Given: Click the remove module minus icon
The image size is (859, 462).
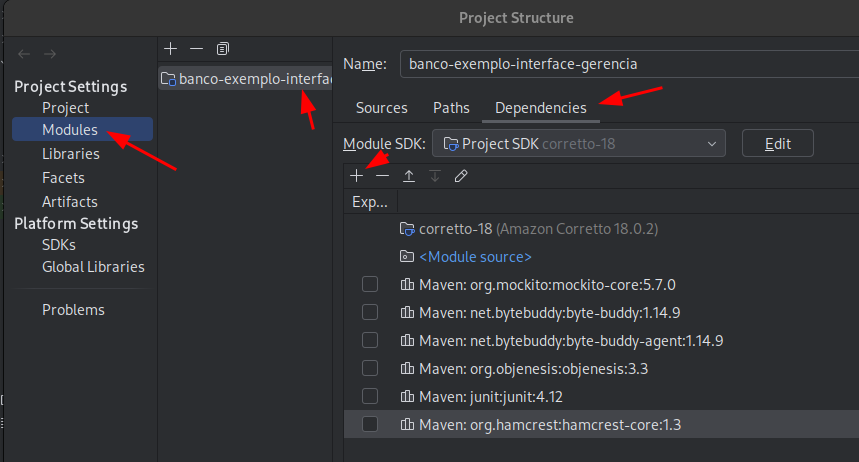Looking at the screenshot, I should [x=196, y=49].
